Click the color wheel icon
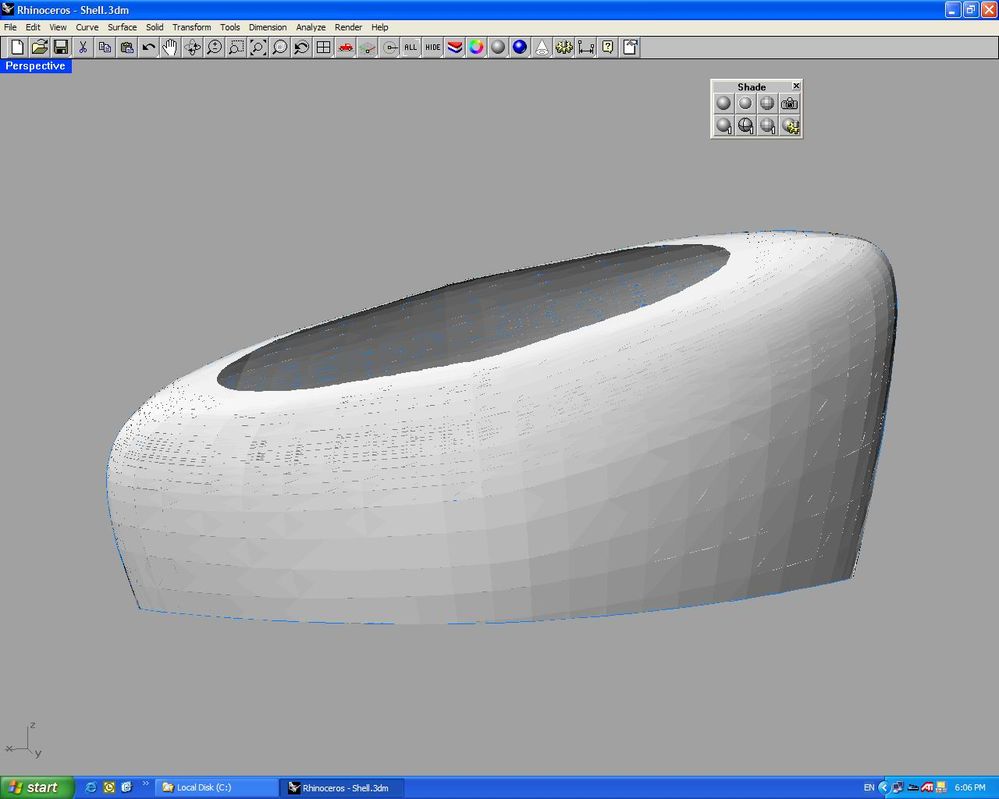This screenshot has width=999, height=799. (476, 47)
